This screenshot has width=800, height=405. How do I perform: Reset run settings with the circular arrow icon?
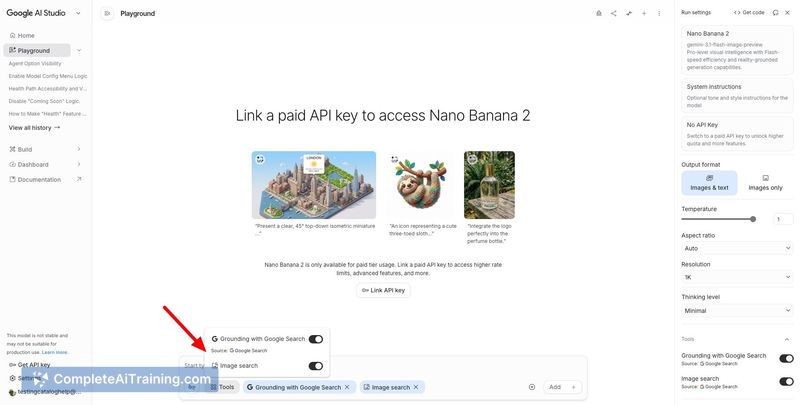tap(775, 12)
